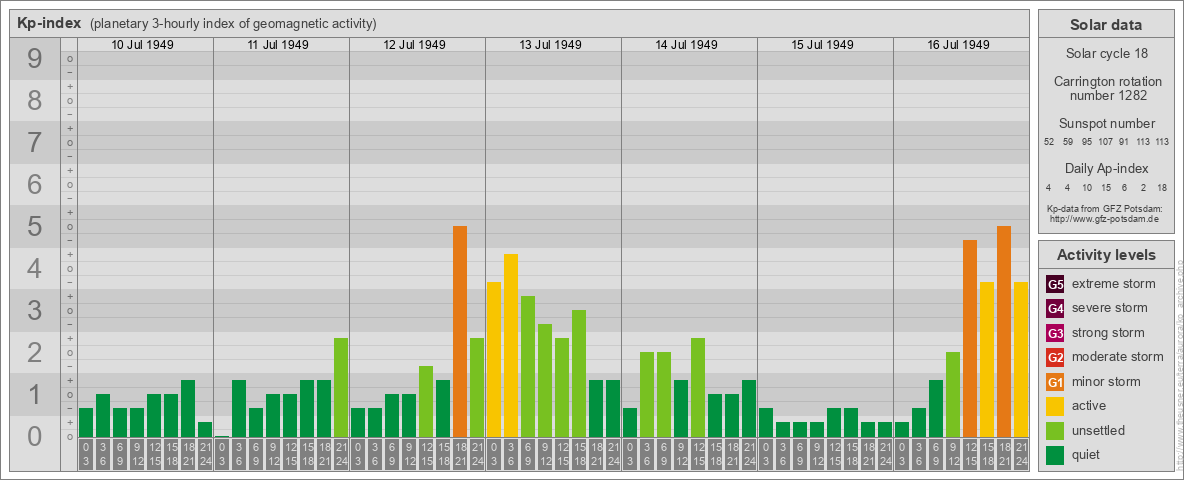The height and width of the screenshot is (480, 1184).
Task: Click the 'Solar cycle 18' text
Action: [1105, 54]
